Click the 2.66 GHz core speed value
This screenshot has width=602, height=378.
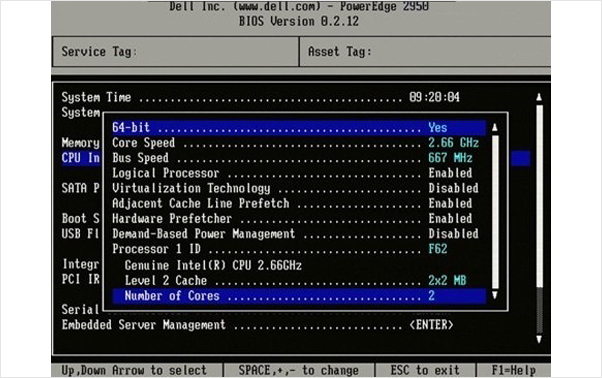pos(453,143)
